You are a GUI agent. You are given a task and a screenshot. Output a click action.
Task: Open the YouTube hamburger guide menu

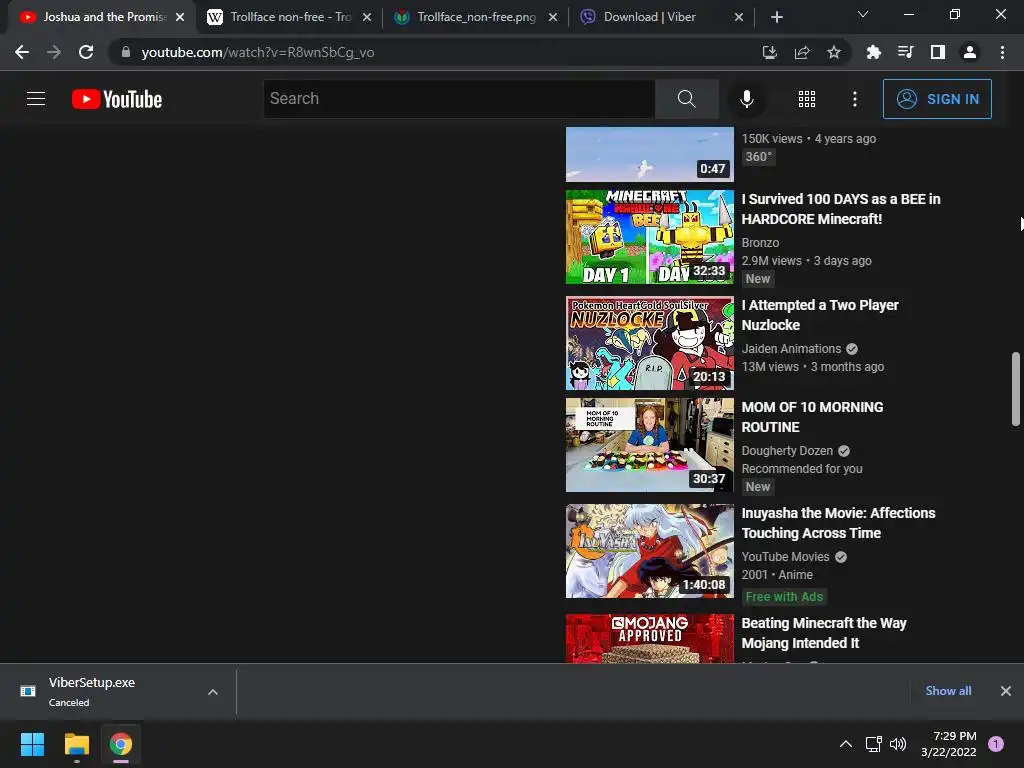pos(36,99)
